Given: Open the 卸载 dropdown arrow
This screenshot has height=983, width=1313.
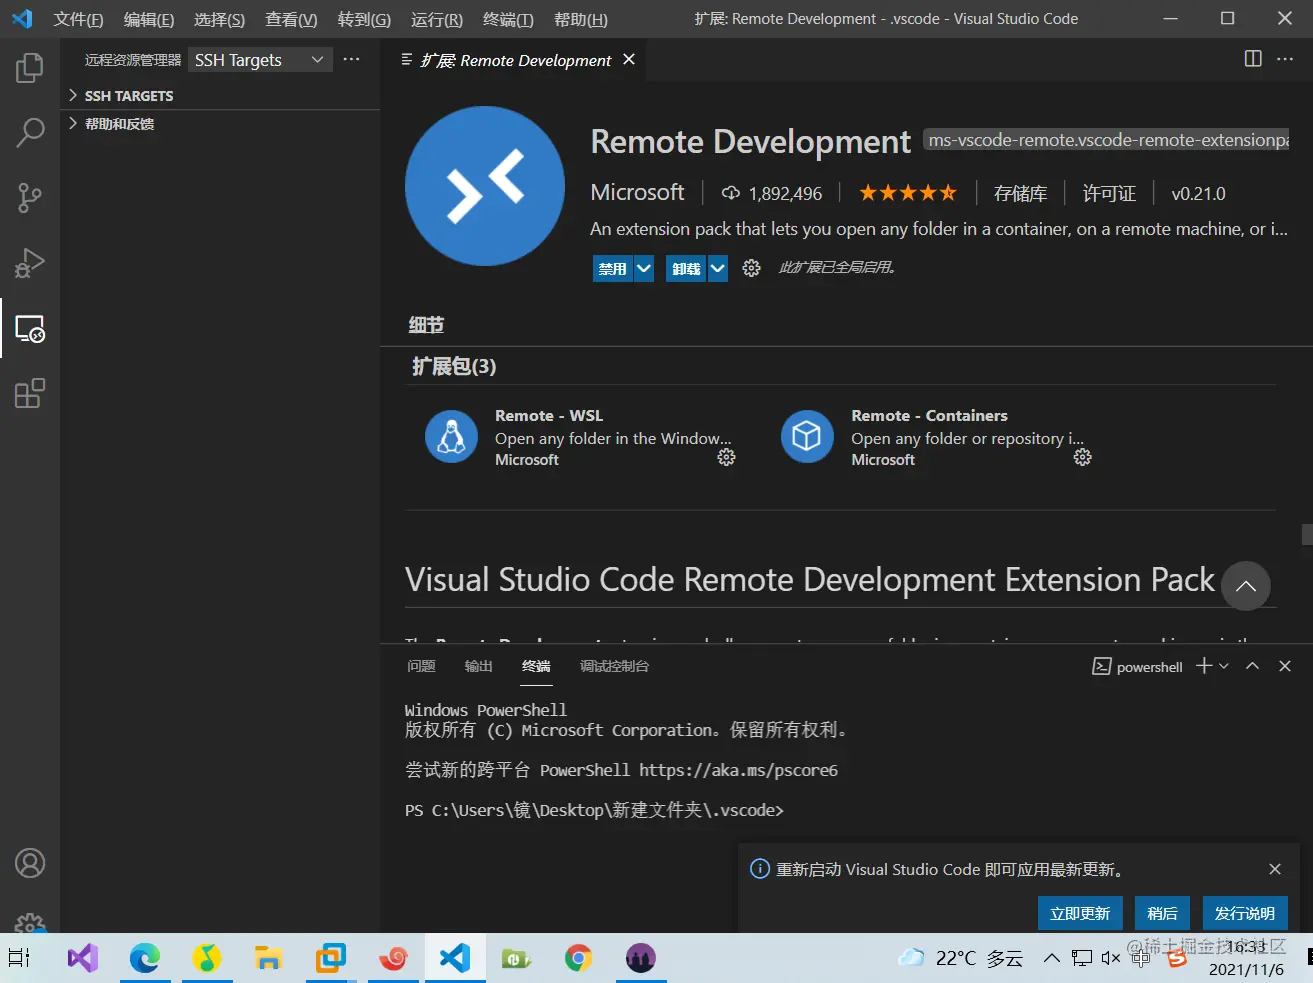Looking at the screenshot, I should (718, 268).
